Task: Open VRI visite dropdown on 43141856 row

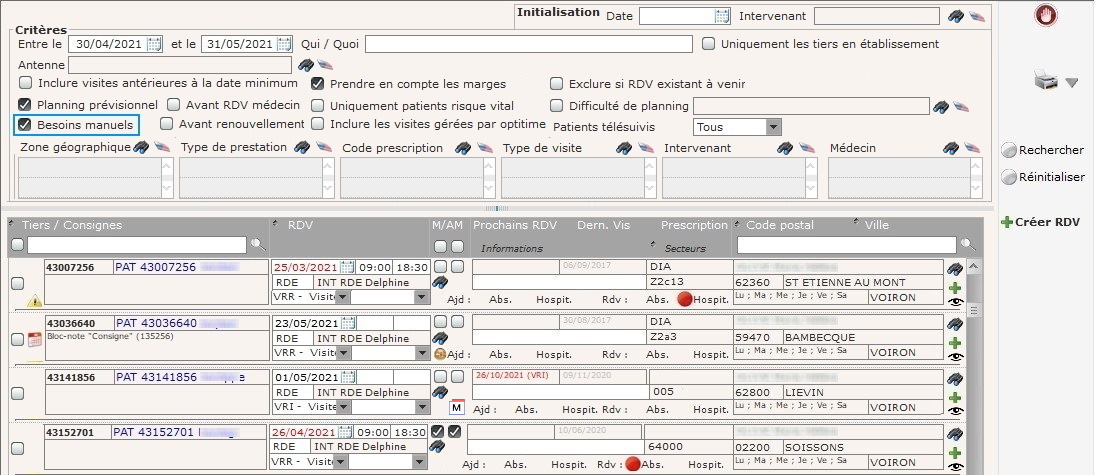Action: [x=342, y=407]
